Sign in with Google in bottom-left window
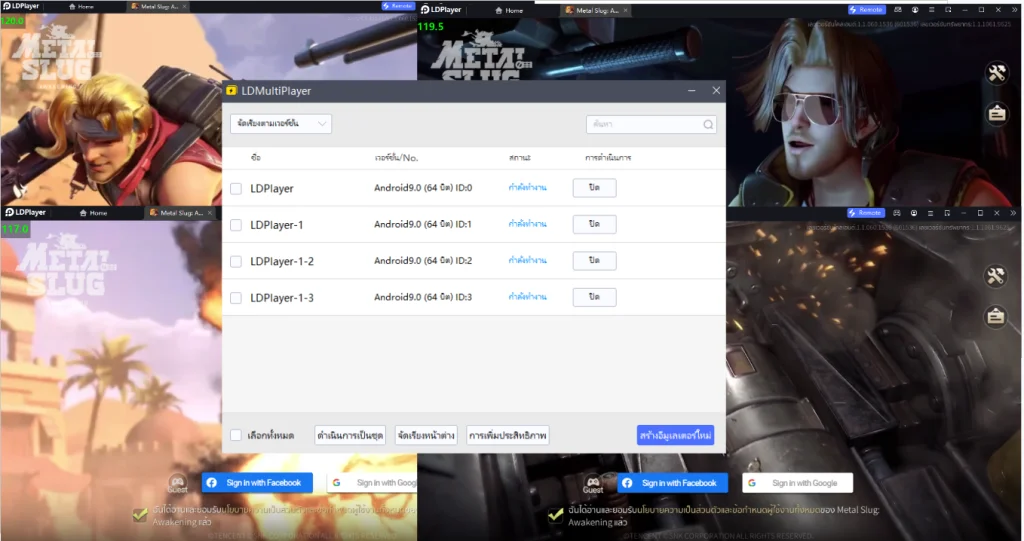Image resolution: width=1024 pixels, height=541 pixels. (372, 483)
